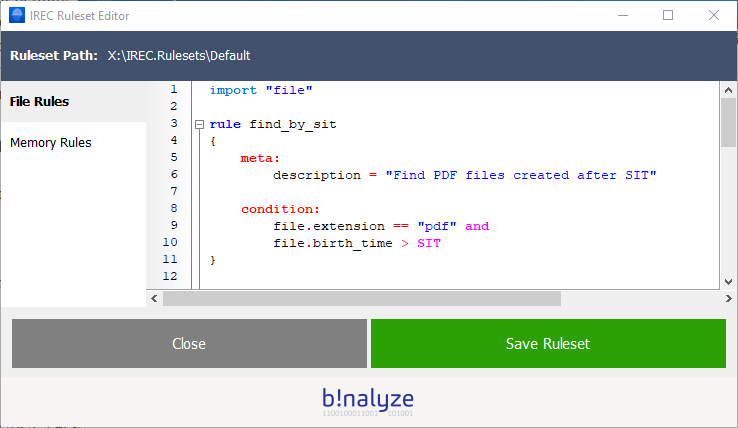The width and height of the screenshot is (738, 428).
Task: Click line number 9 in the gutter
Action: 173,225
